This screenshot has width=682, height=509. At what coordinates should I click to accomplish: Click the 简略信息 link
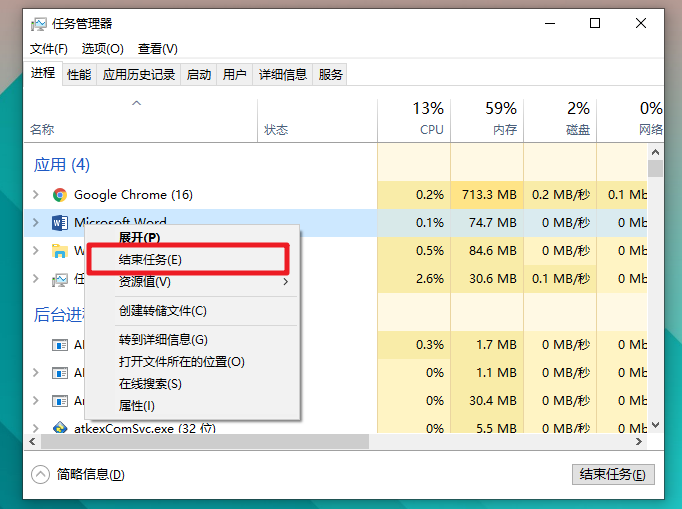click(x=84, y=474)
